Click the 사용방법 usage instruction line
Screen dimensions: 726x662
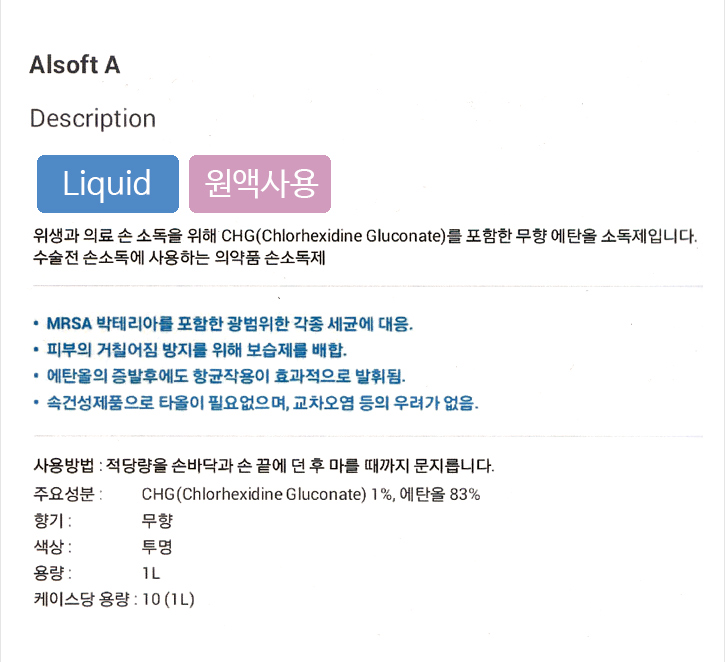pos(264,465)
